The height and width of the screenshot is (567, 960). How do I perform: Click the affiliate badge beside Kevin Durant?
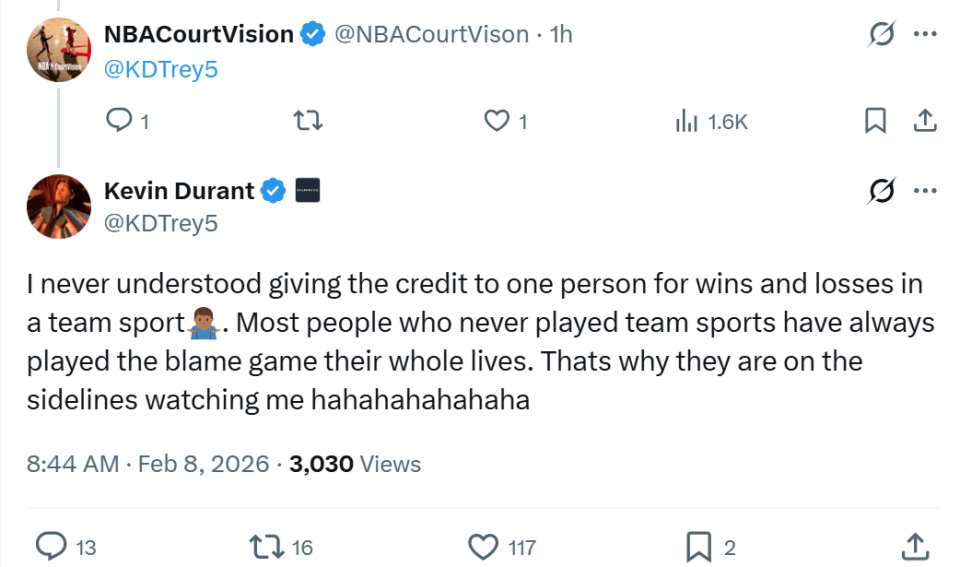pos(307,190)
